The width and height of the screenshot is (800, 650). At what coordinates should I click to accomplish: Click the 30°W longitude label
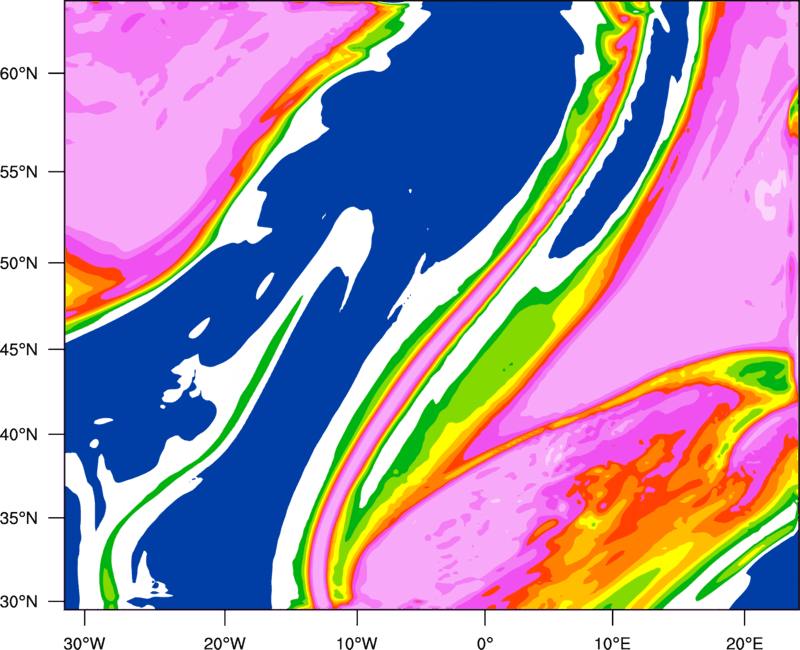[85, 643]
